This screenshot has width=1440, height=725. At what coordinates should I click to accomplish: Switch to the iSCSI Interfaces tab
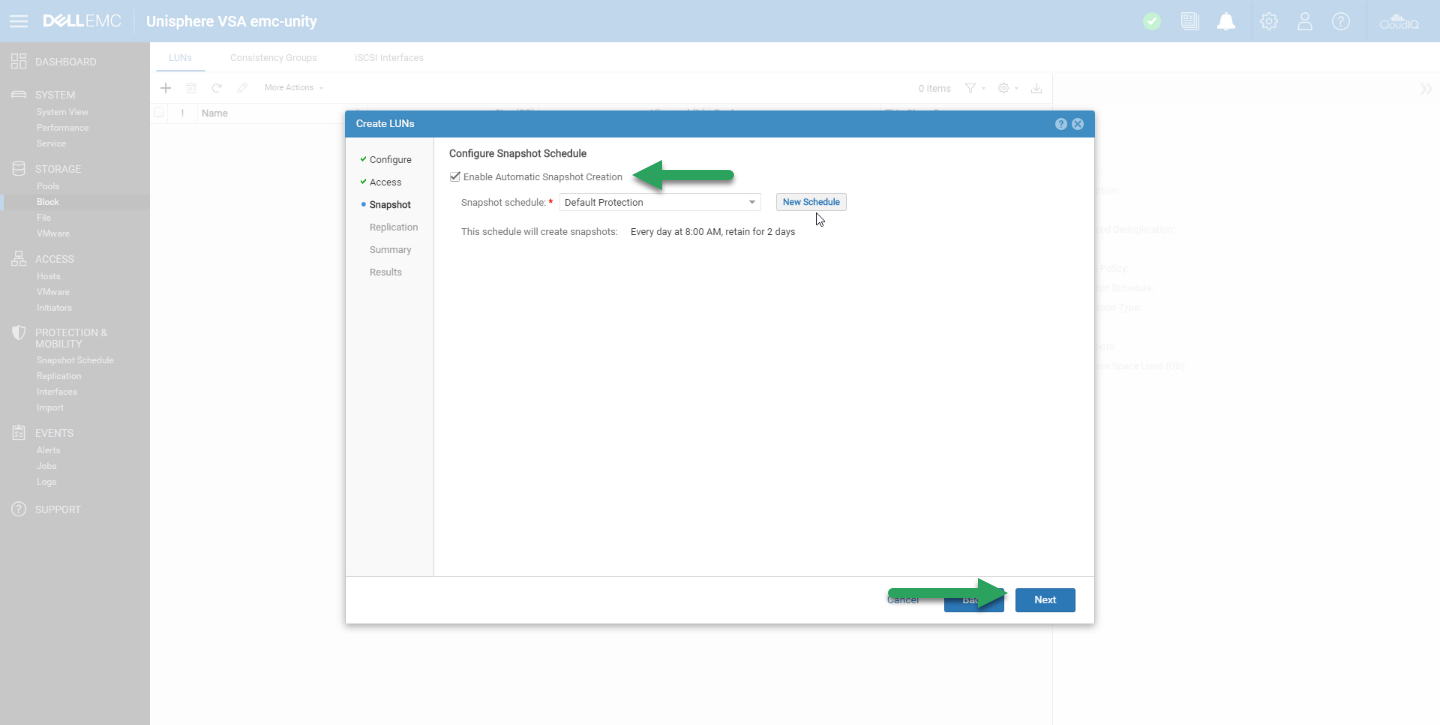pyautogui.click(x=389, y=58)
